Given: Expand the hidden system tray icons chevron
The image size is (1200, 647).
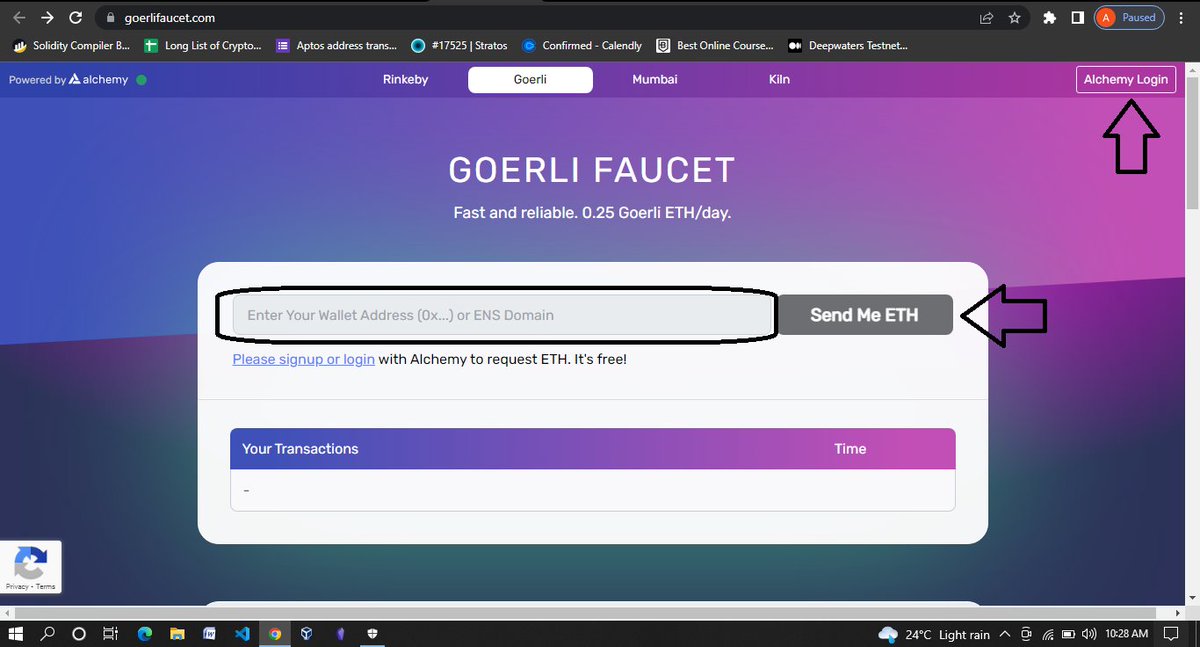Looking at the screenshot, I should [1004, 634].
